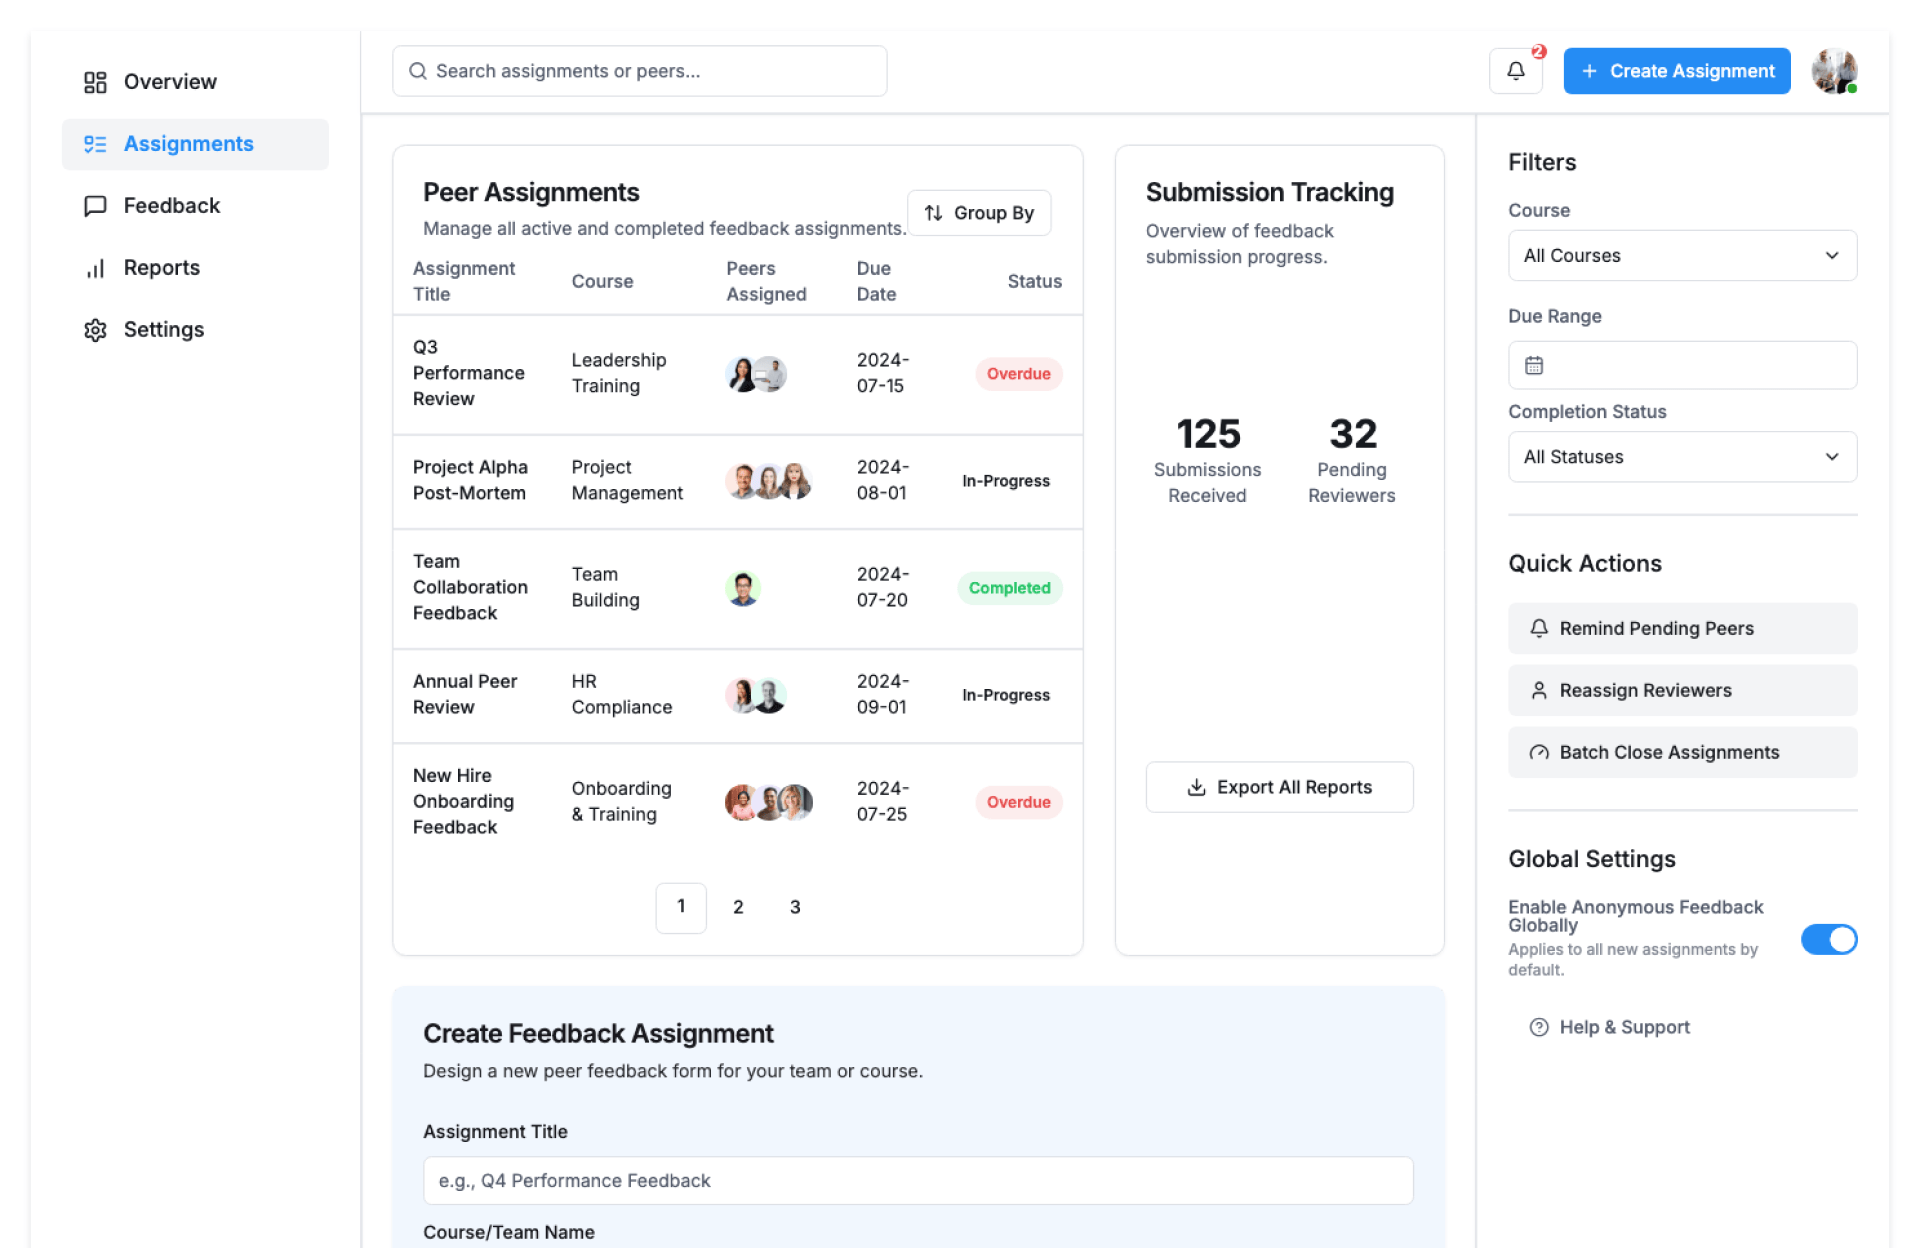Click peer avatars for Project Alpha Post-Mortem
Screen dimensions: 1920x1248
pos(767,481)
